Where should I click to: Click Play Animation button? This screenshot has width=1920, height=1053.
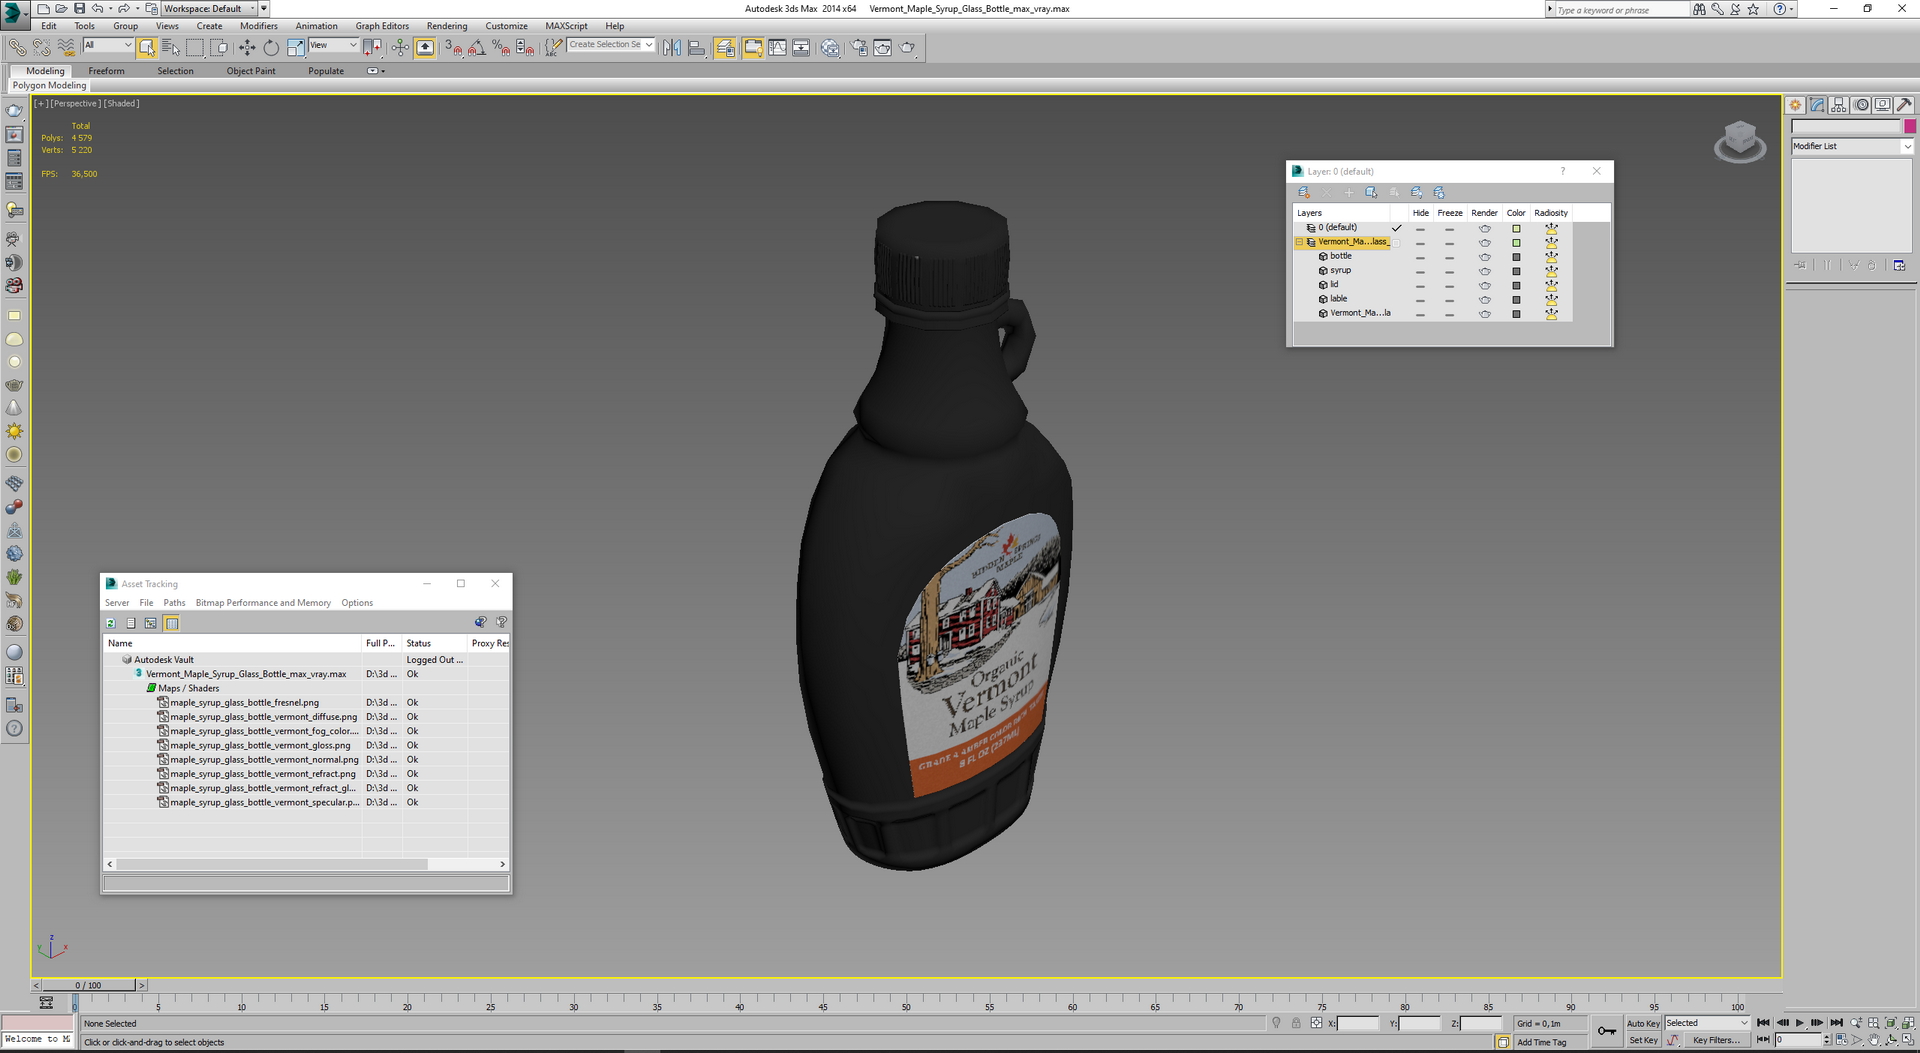click(1800, 1023)
